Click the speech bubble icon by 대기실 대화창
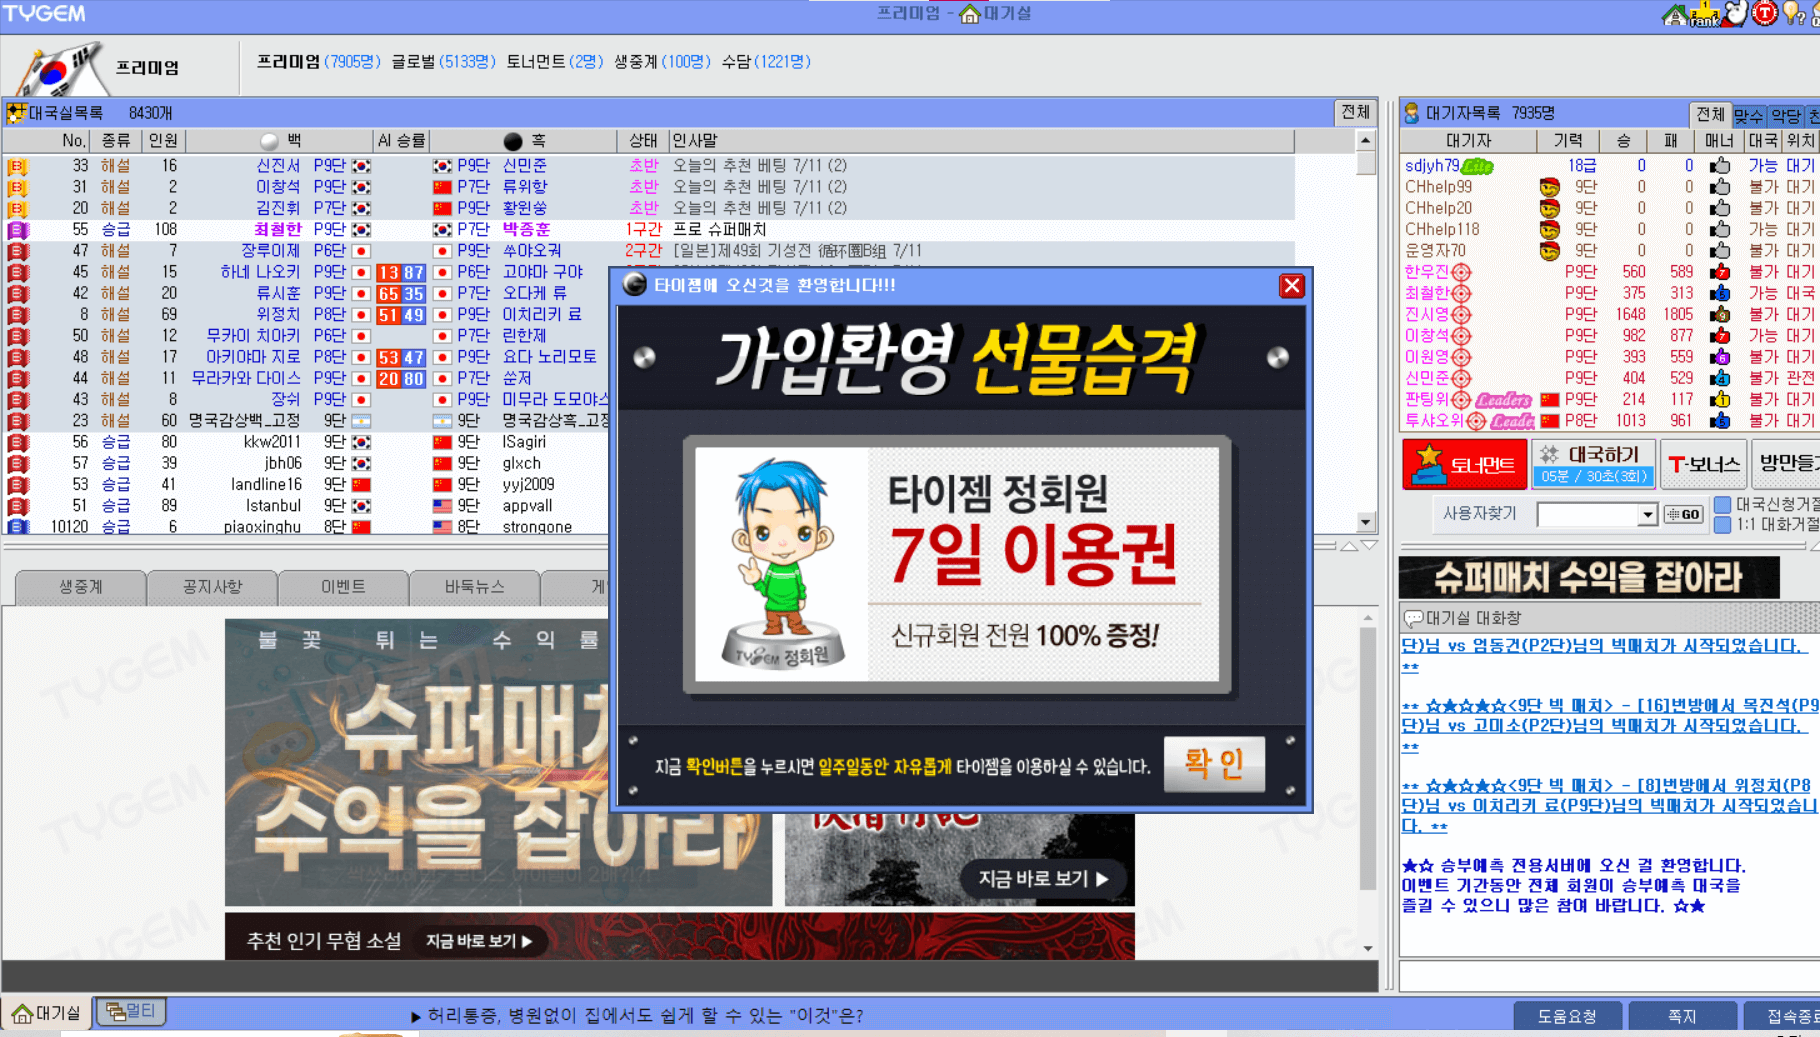 (1413, 618)
